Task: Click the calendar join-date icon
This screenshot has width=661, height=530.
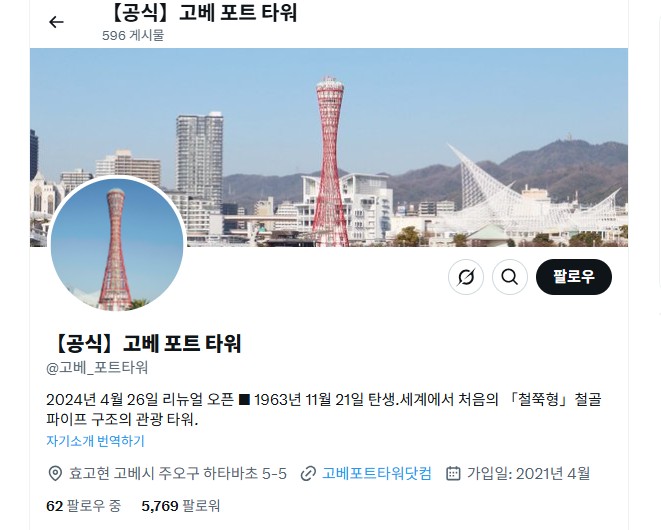Action: (453, 474)
